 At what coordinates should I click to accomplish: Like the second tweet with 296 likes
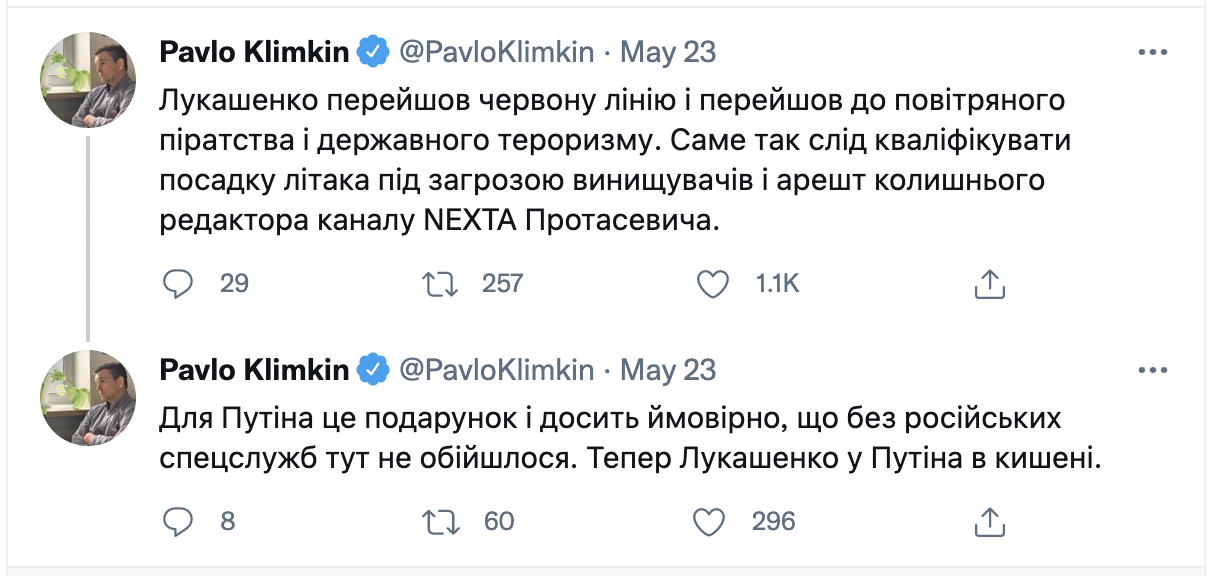(x=709, y=520)
